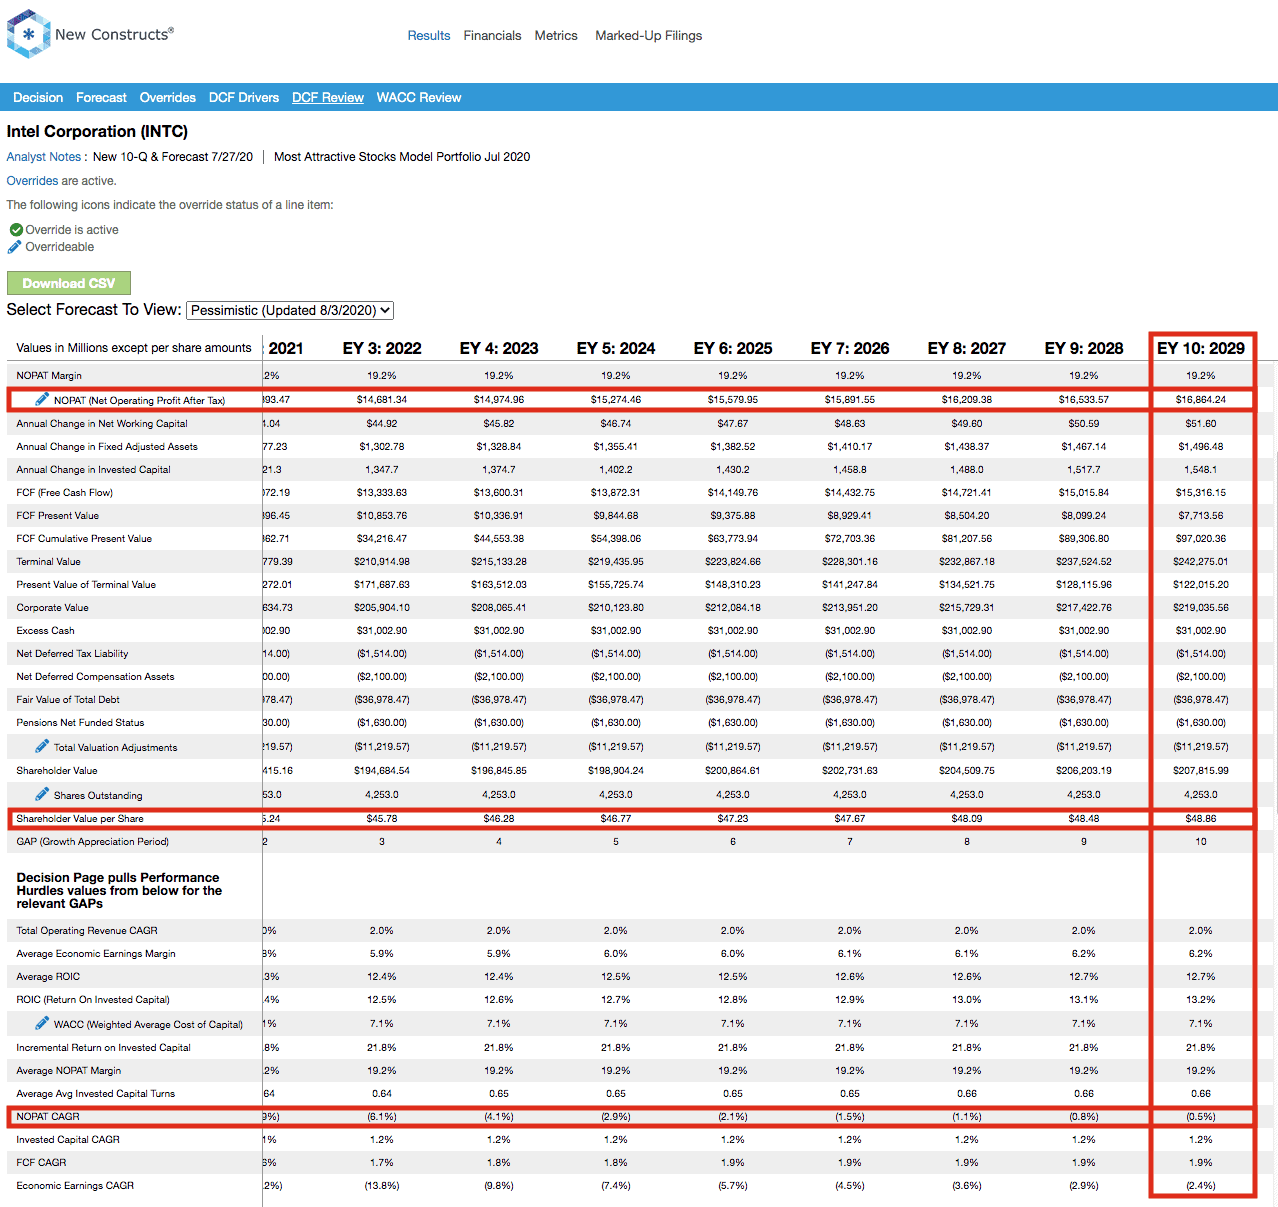Click the pencil icon beside NOPAT row
1278x1207 pixels.
(42, 399)
